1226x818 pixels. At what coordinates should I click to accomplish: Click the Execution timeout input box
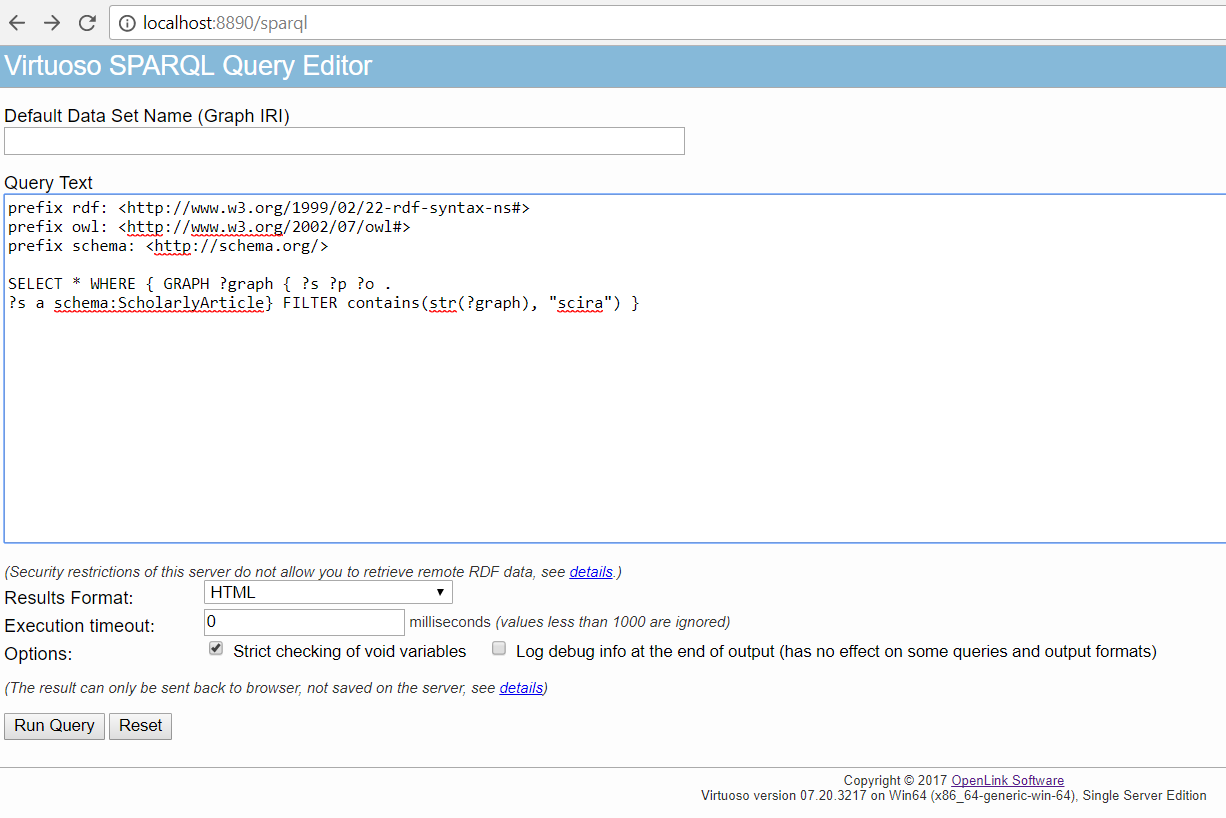click(x=304, y=622)
